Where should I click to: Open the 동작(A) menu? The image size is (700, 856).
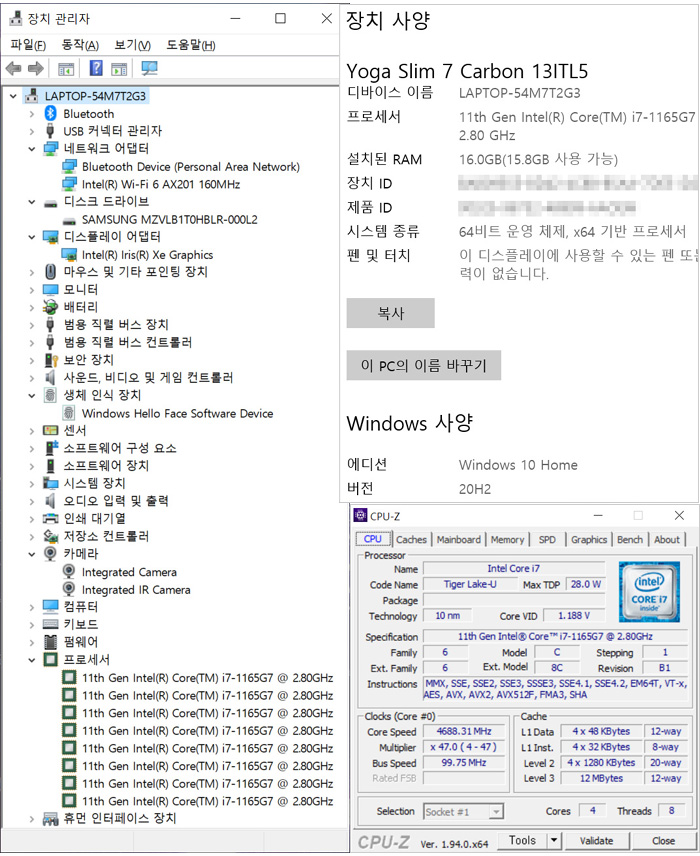pyautogui.click(x=80, y=45)
